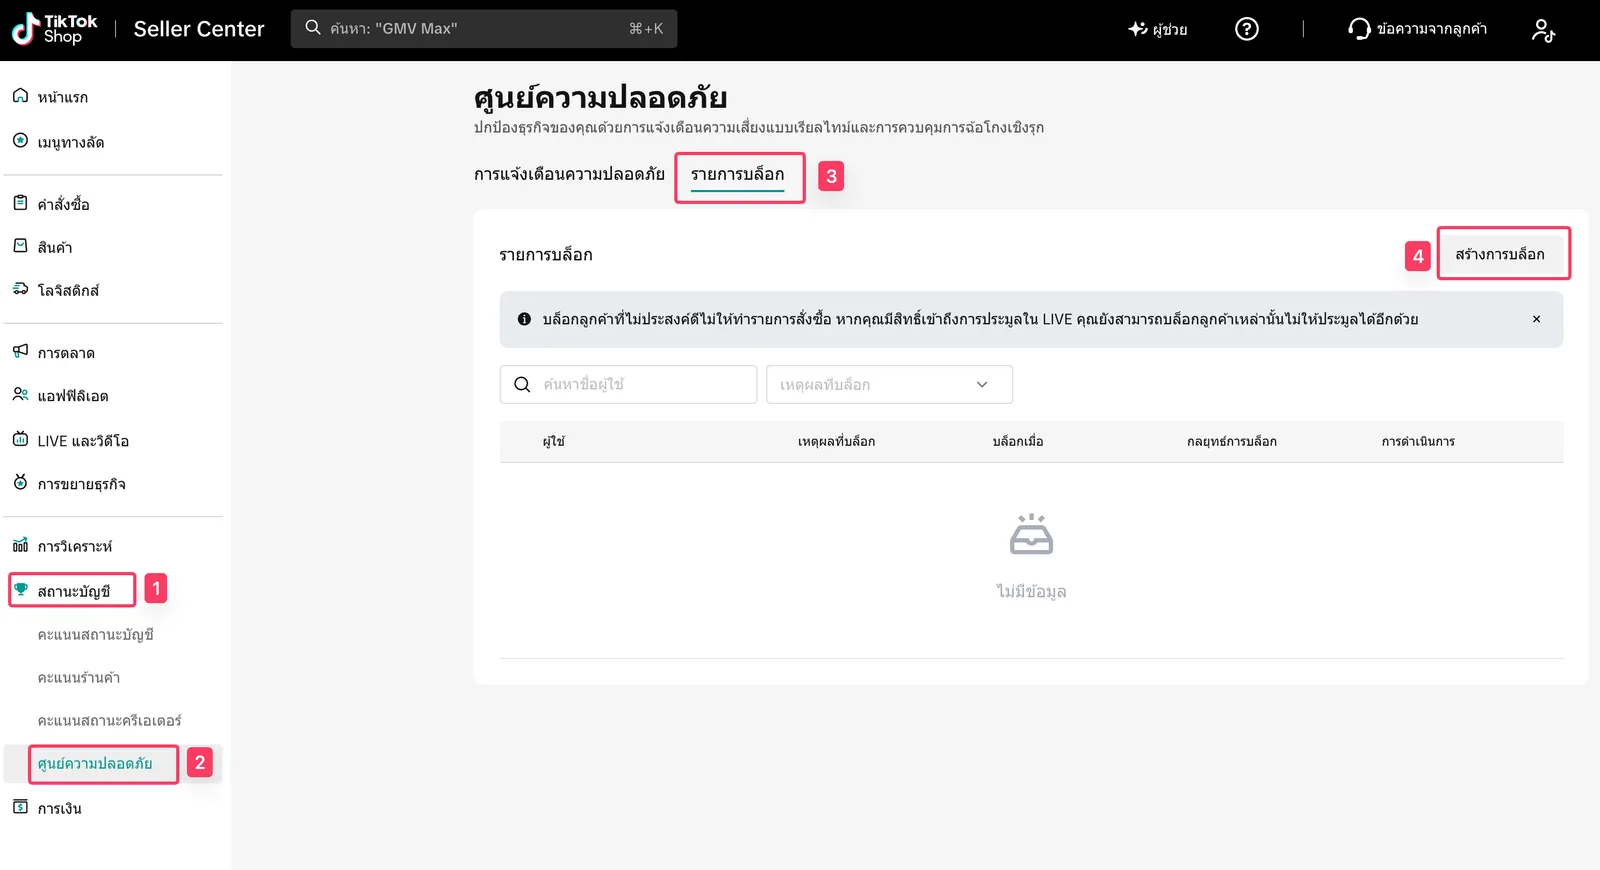This screenshot has width=1600, height=870.
Task: Click the info icon in the banner
Action: [x=524, y=319]
